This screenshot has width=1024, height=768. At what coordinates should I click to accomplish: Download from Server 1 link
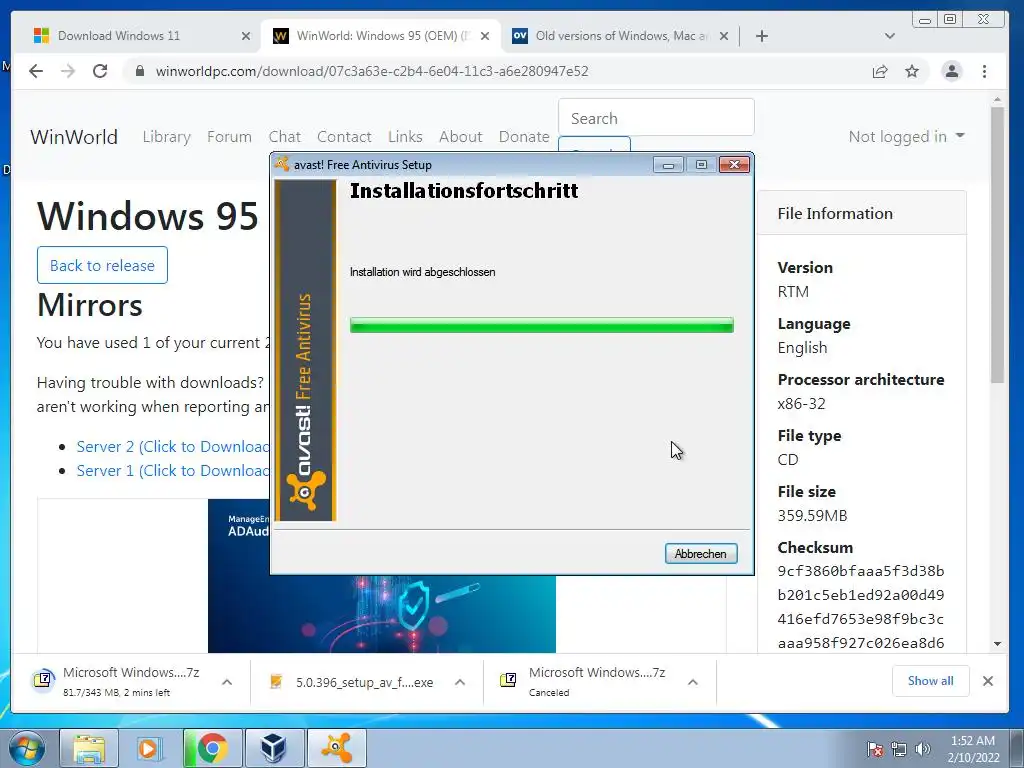click(172, 471)
